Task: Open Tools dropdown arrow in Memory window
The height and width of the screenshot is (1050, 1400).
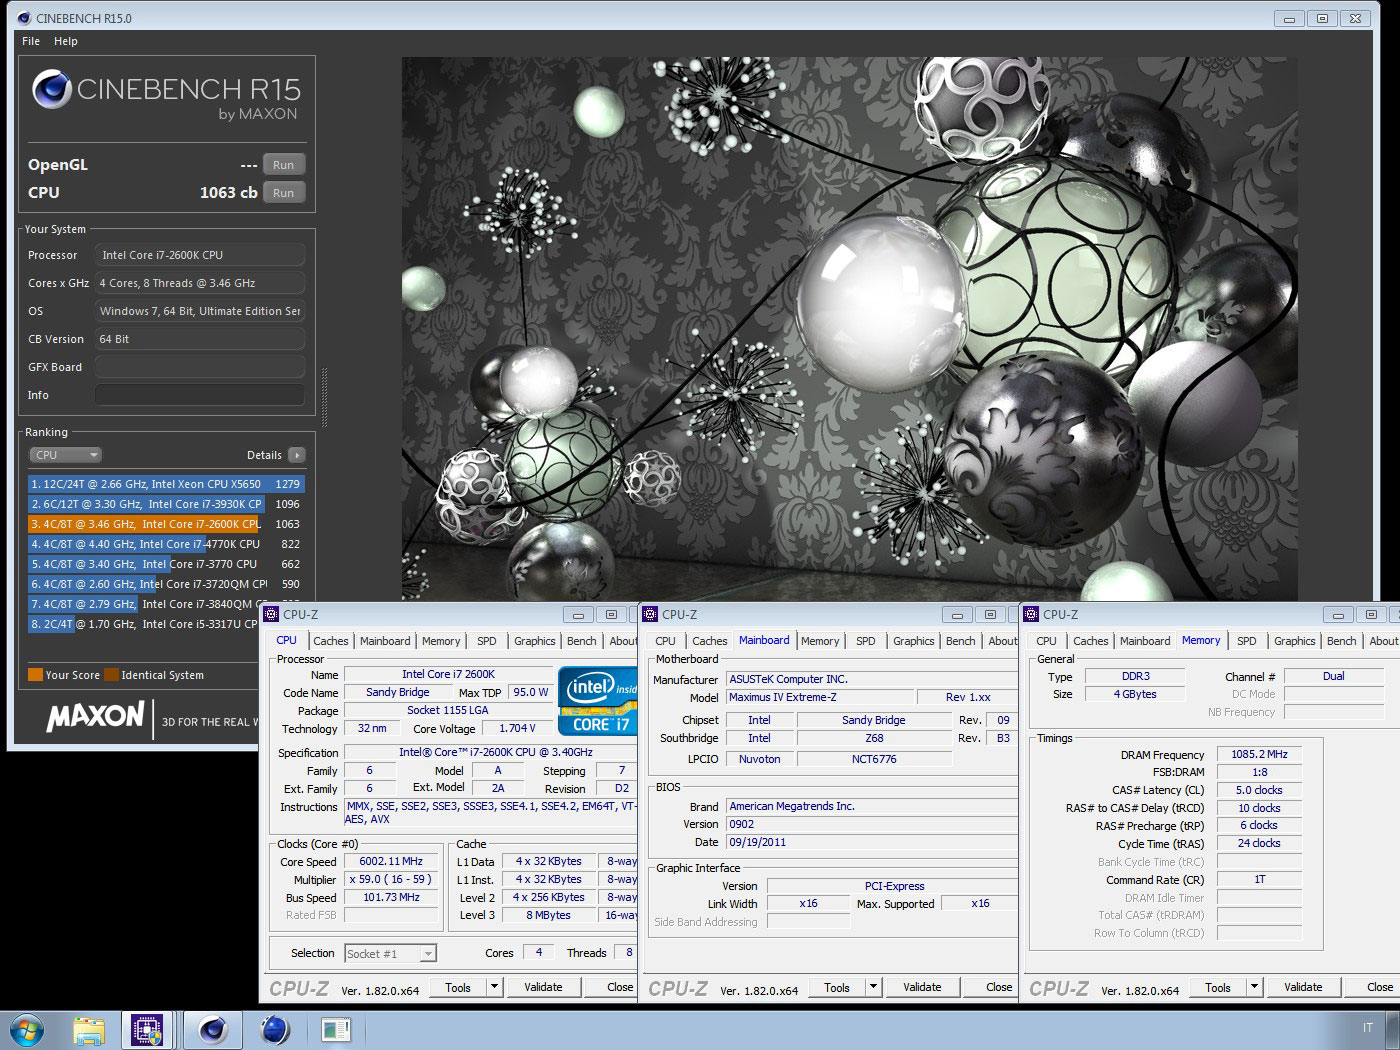Action: [x=1254, y=987]
